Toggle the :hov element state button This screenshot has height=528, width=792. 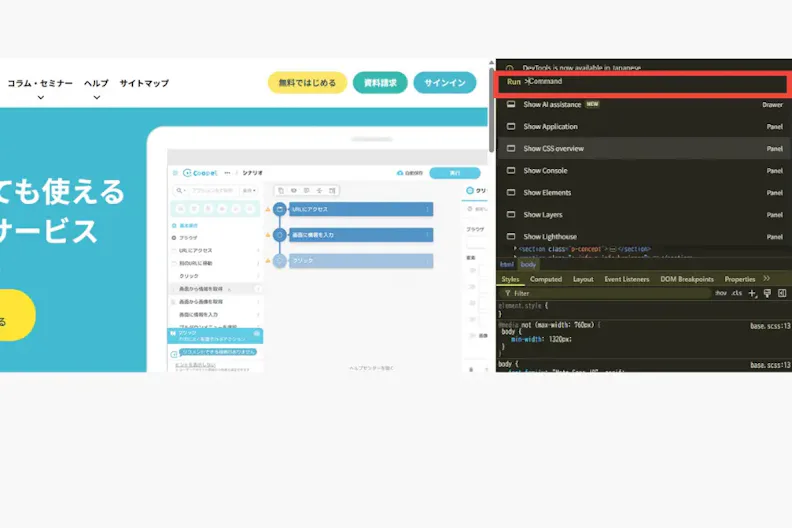coord(721,293)
